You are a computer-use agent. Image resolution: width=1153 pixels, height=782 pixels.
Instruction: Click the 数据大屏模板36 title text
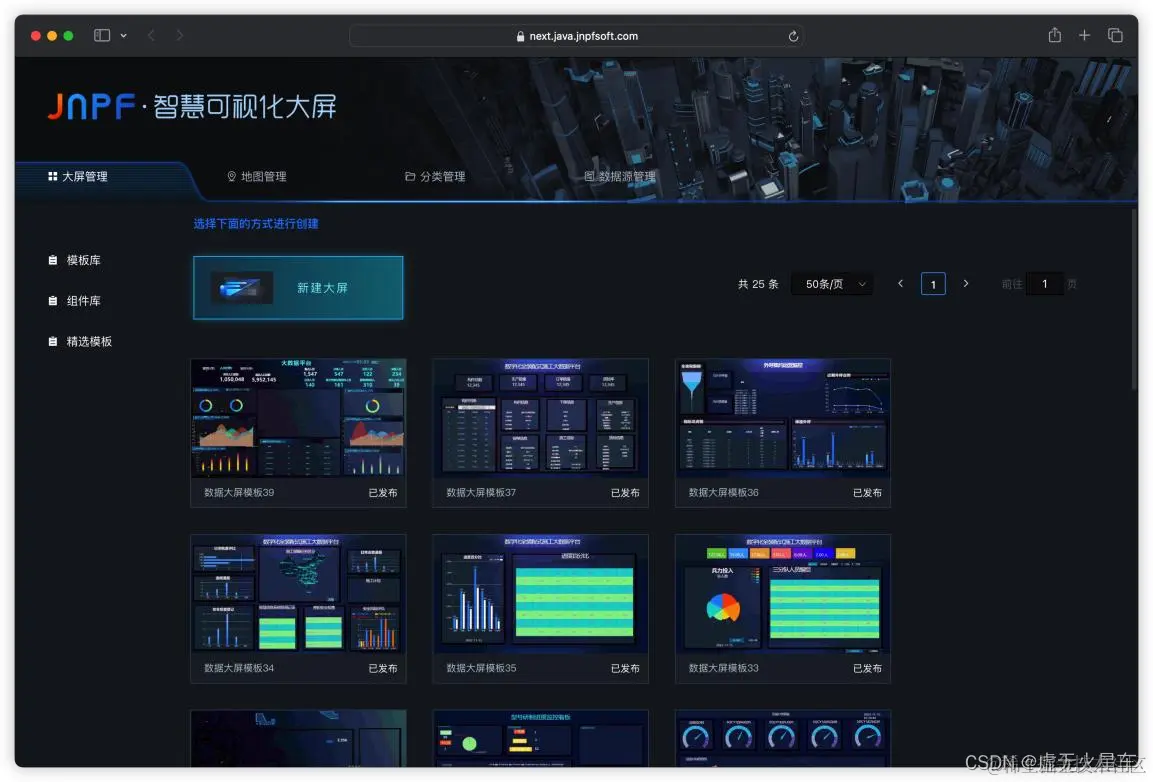pyautogui.click(x=723, y=493)
